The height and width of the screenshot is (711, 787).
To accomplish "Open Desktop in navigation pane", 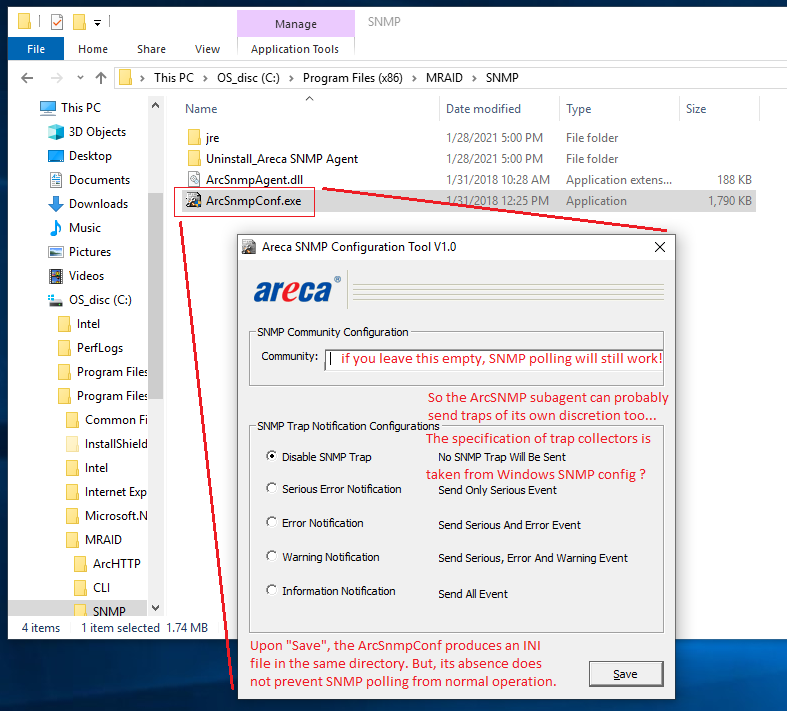I will pyautogui.click(x=80, y=156).
